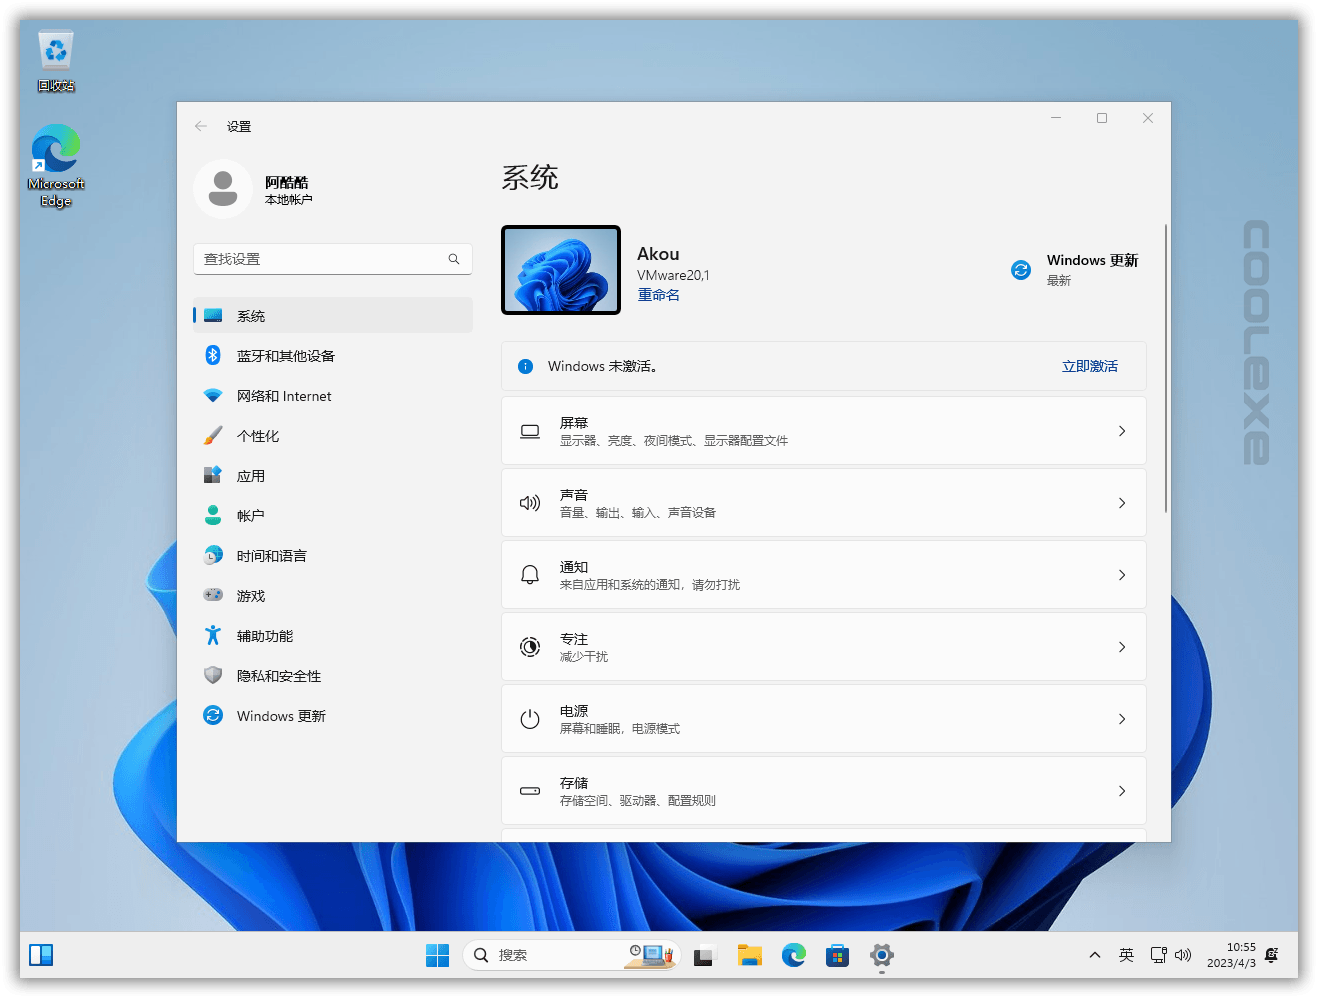
Task: Click the paintbrush icon for 个性化
Action: pyautogui.click(x=213, y=436)
